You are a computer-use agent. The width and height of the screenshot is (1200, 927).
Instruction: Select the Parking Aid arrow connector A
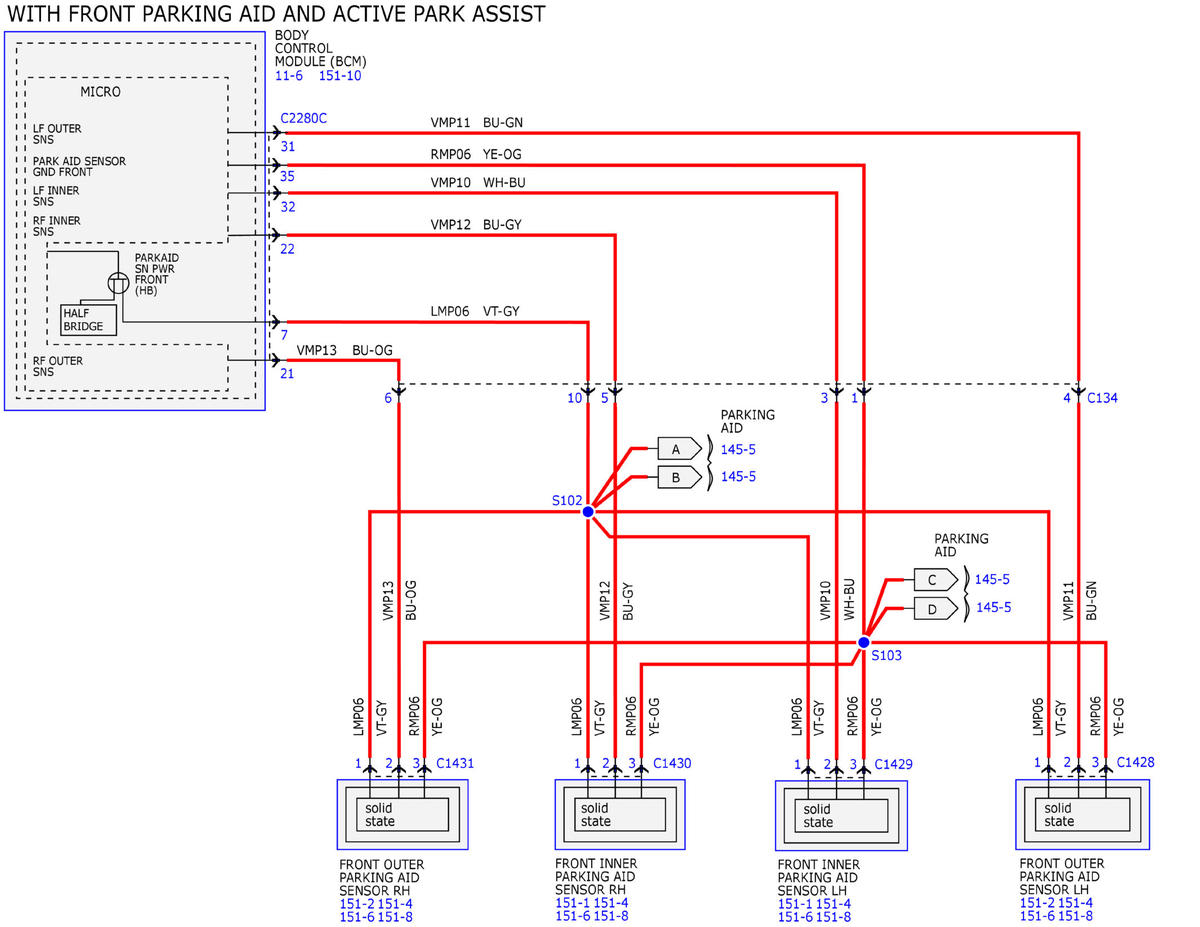pyautogui.click(x=680, y=449)
